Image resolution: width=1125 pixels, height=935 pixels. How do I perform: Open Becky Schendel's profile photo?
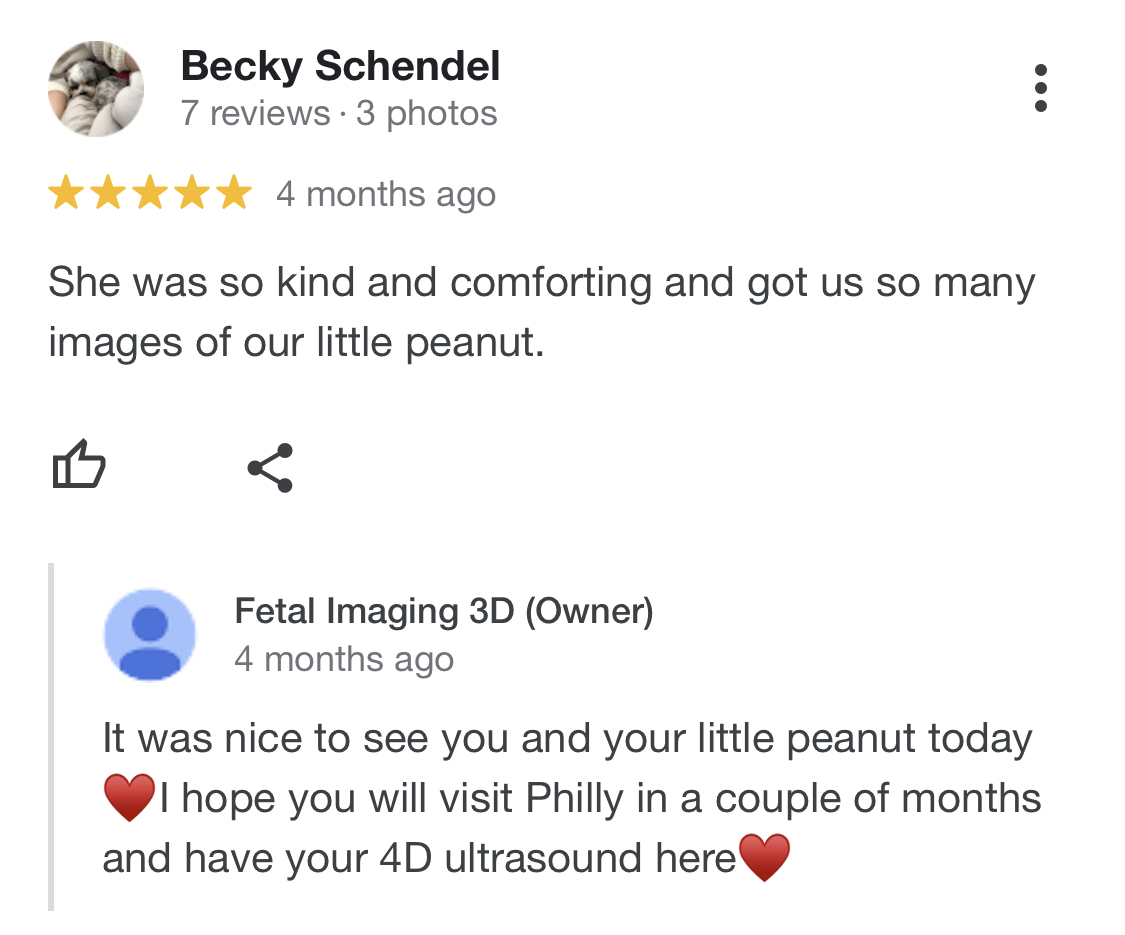pyautogui.click(x=96, y=89)
